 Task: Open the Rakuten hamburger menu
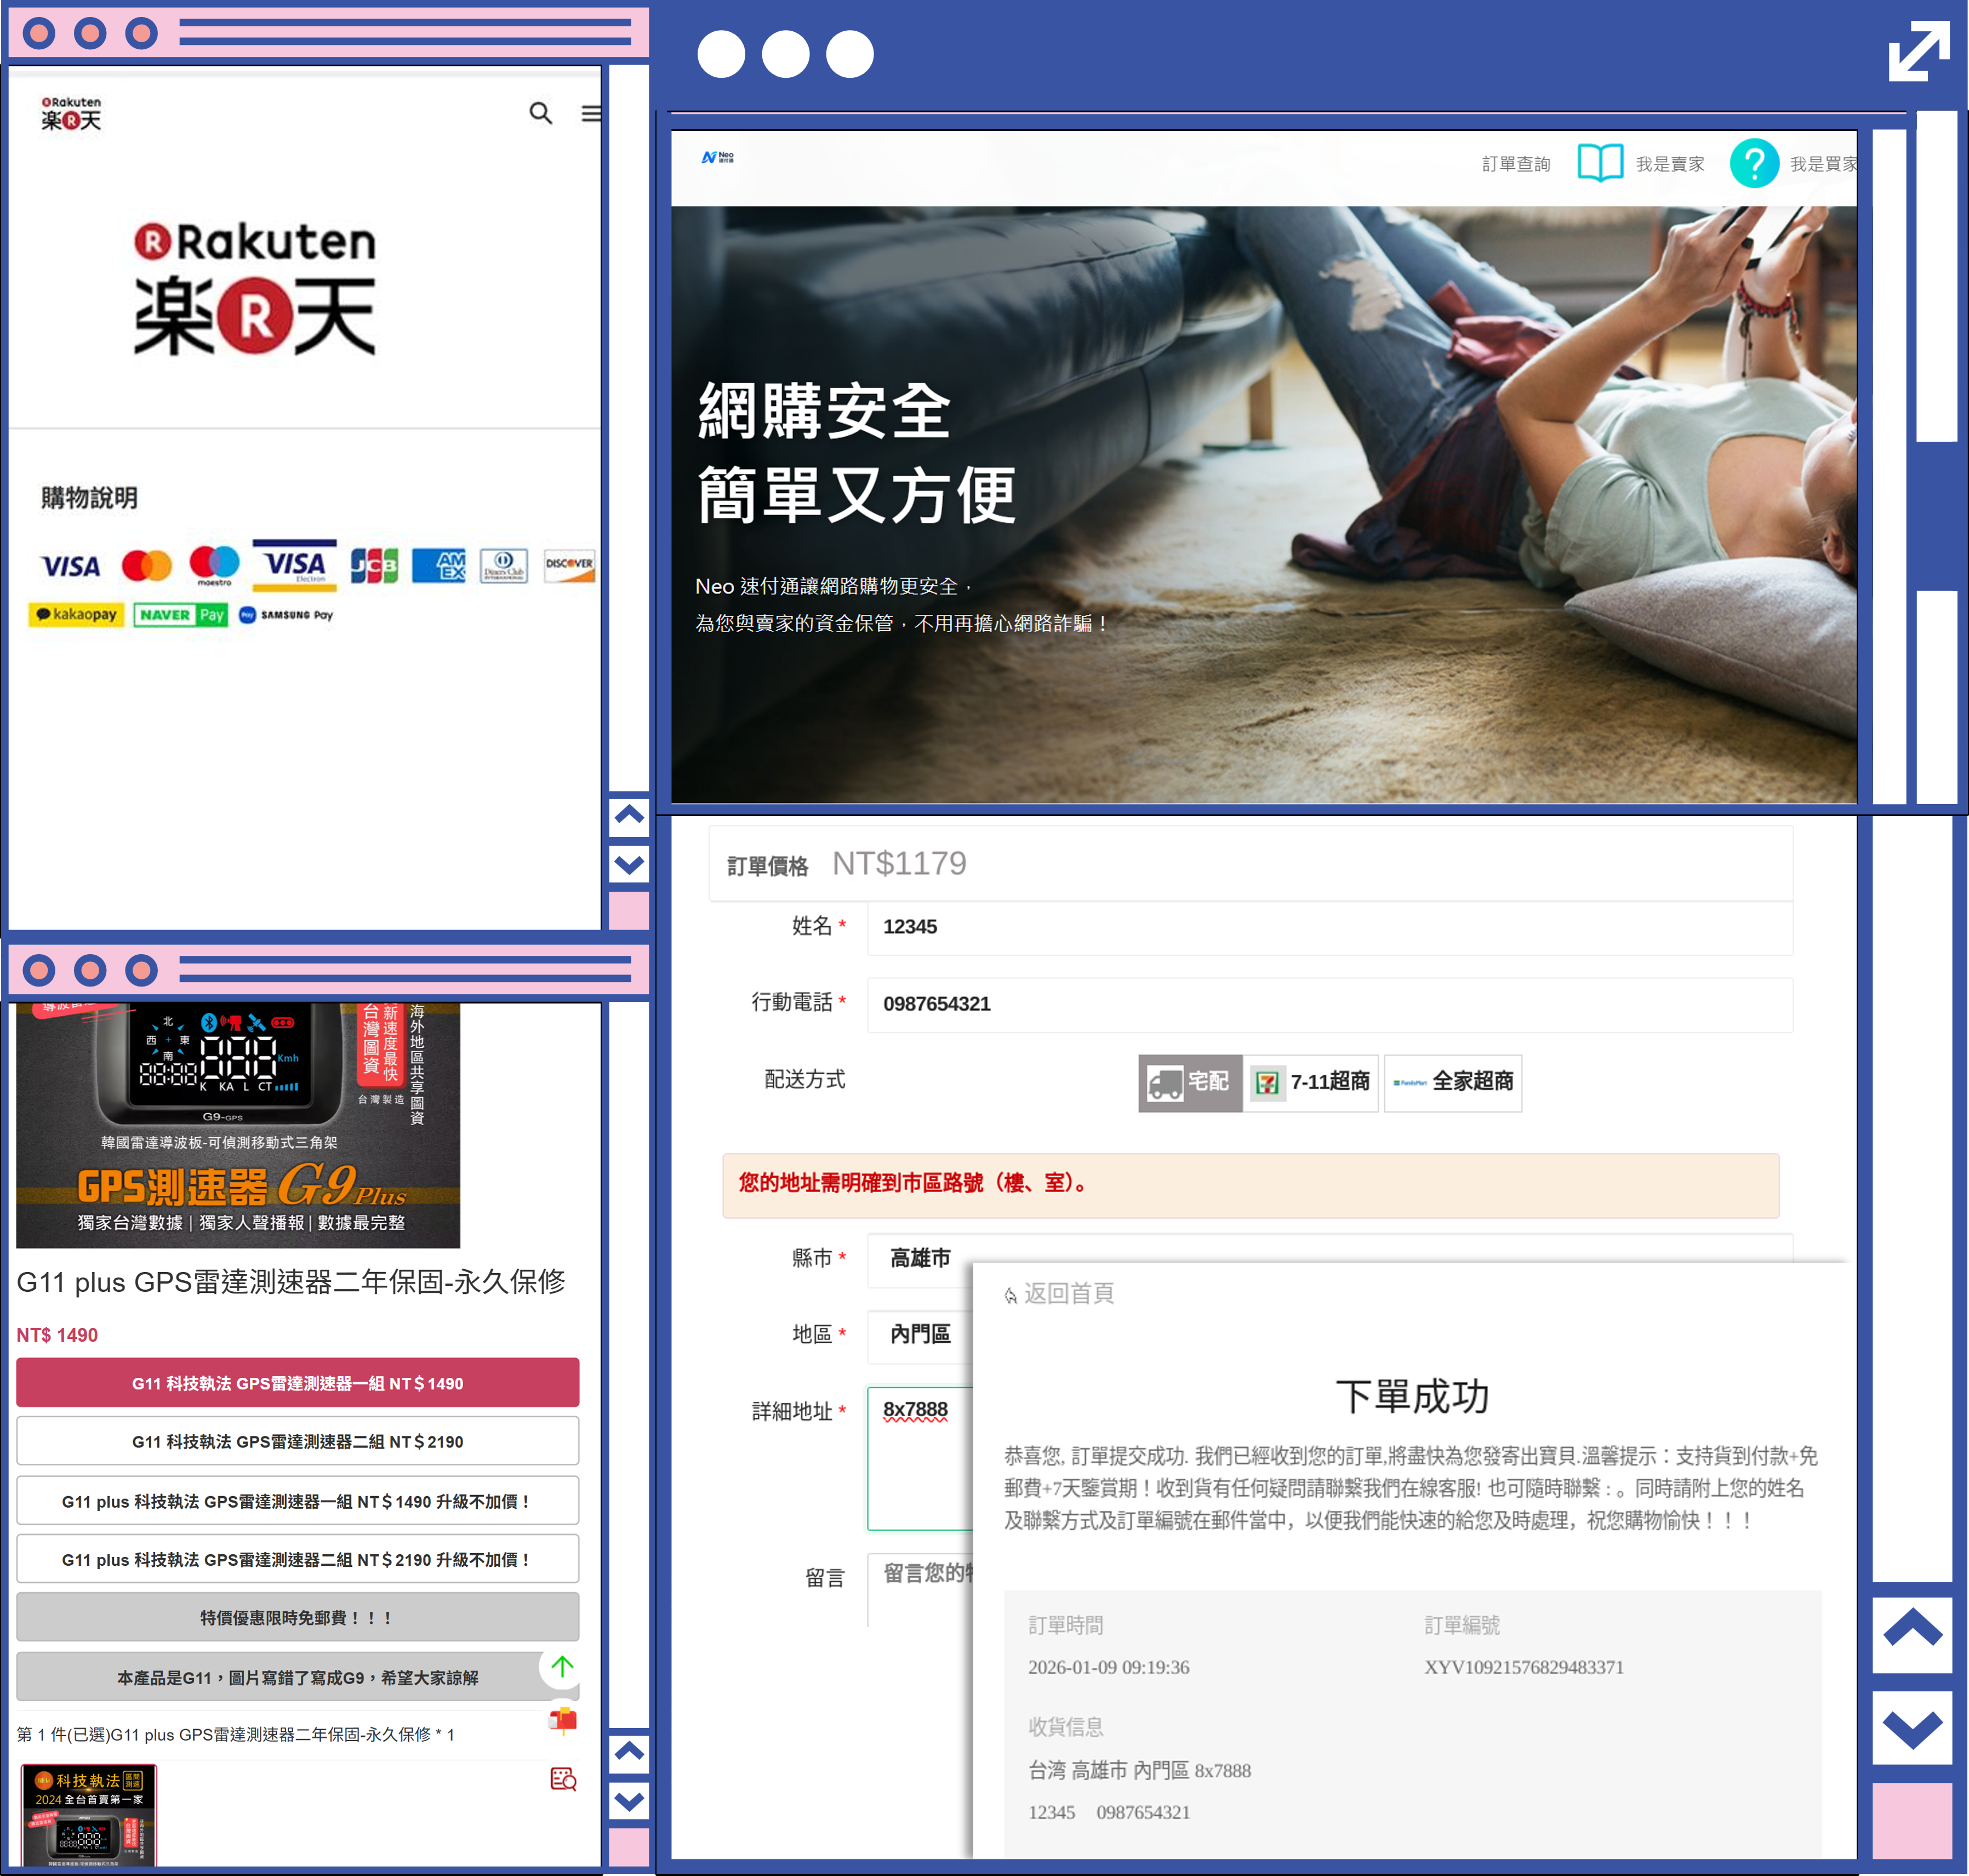[591, 113]
